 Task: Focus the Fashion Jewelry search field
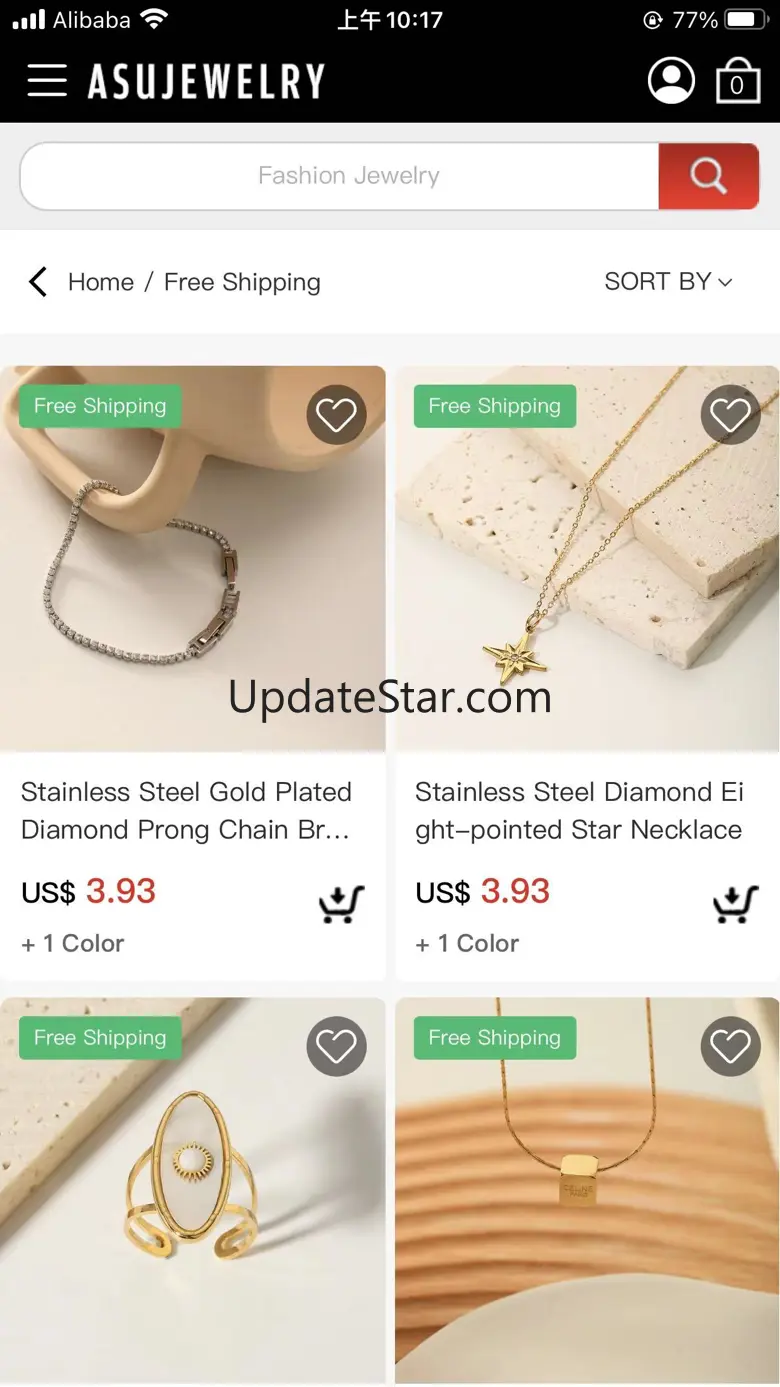tap(340, 176)
